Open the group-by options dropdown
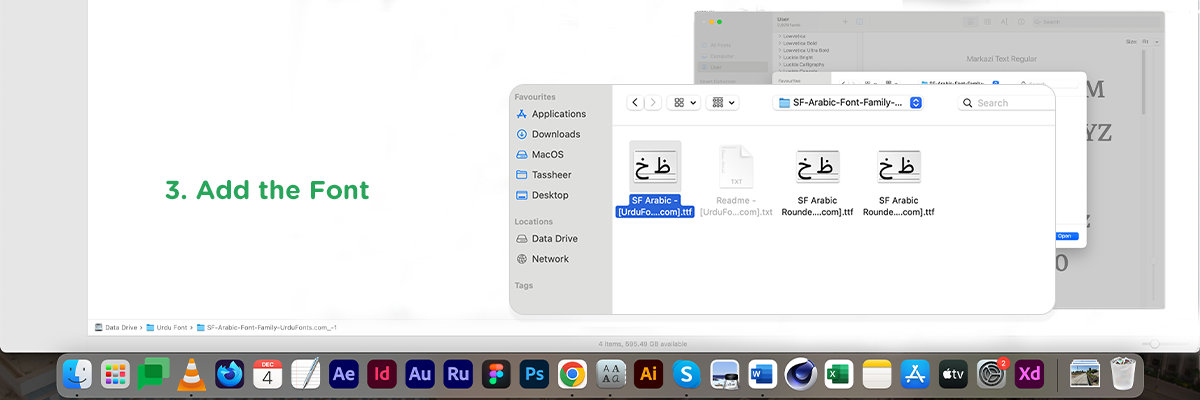The height and width of the screenshot is (400, 1200). (722, 102)
